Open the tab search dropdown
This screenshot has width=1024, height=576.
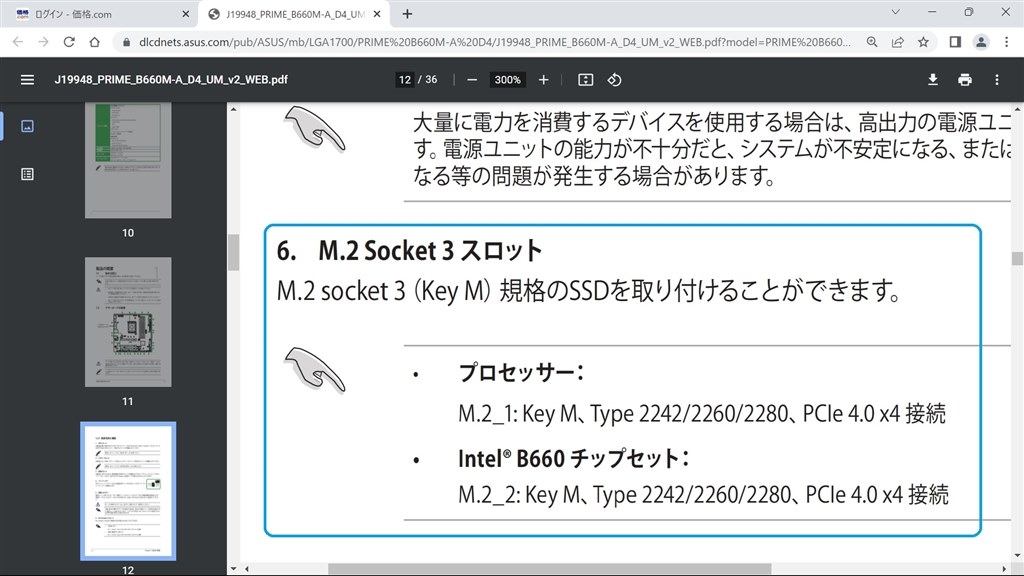coord(895,12)
